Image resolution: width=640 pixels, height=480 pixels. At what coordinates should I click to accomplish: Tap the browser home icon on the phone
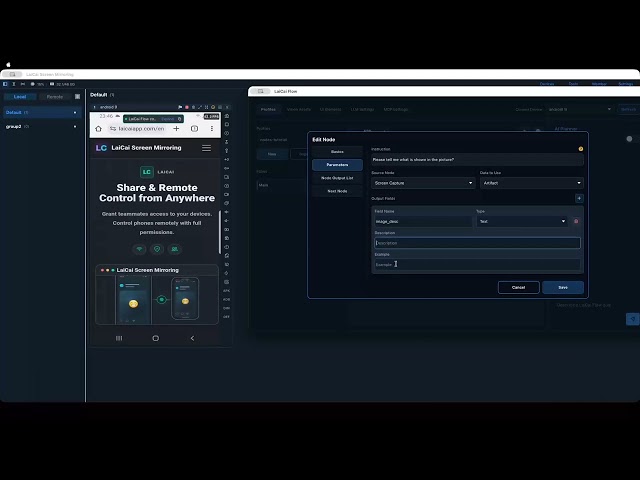pyautogui.click(x=98, y=129)
